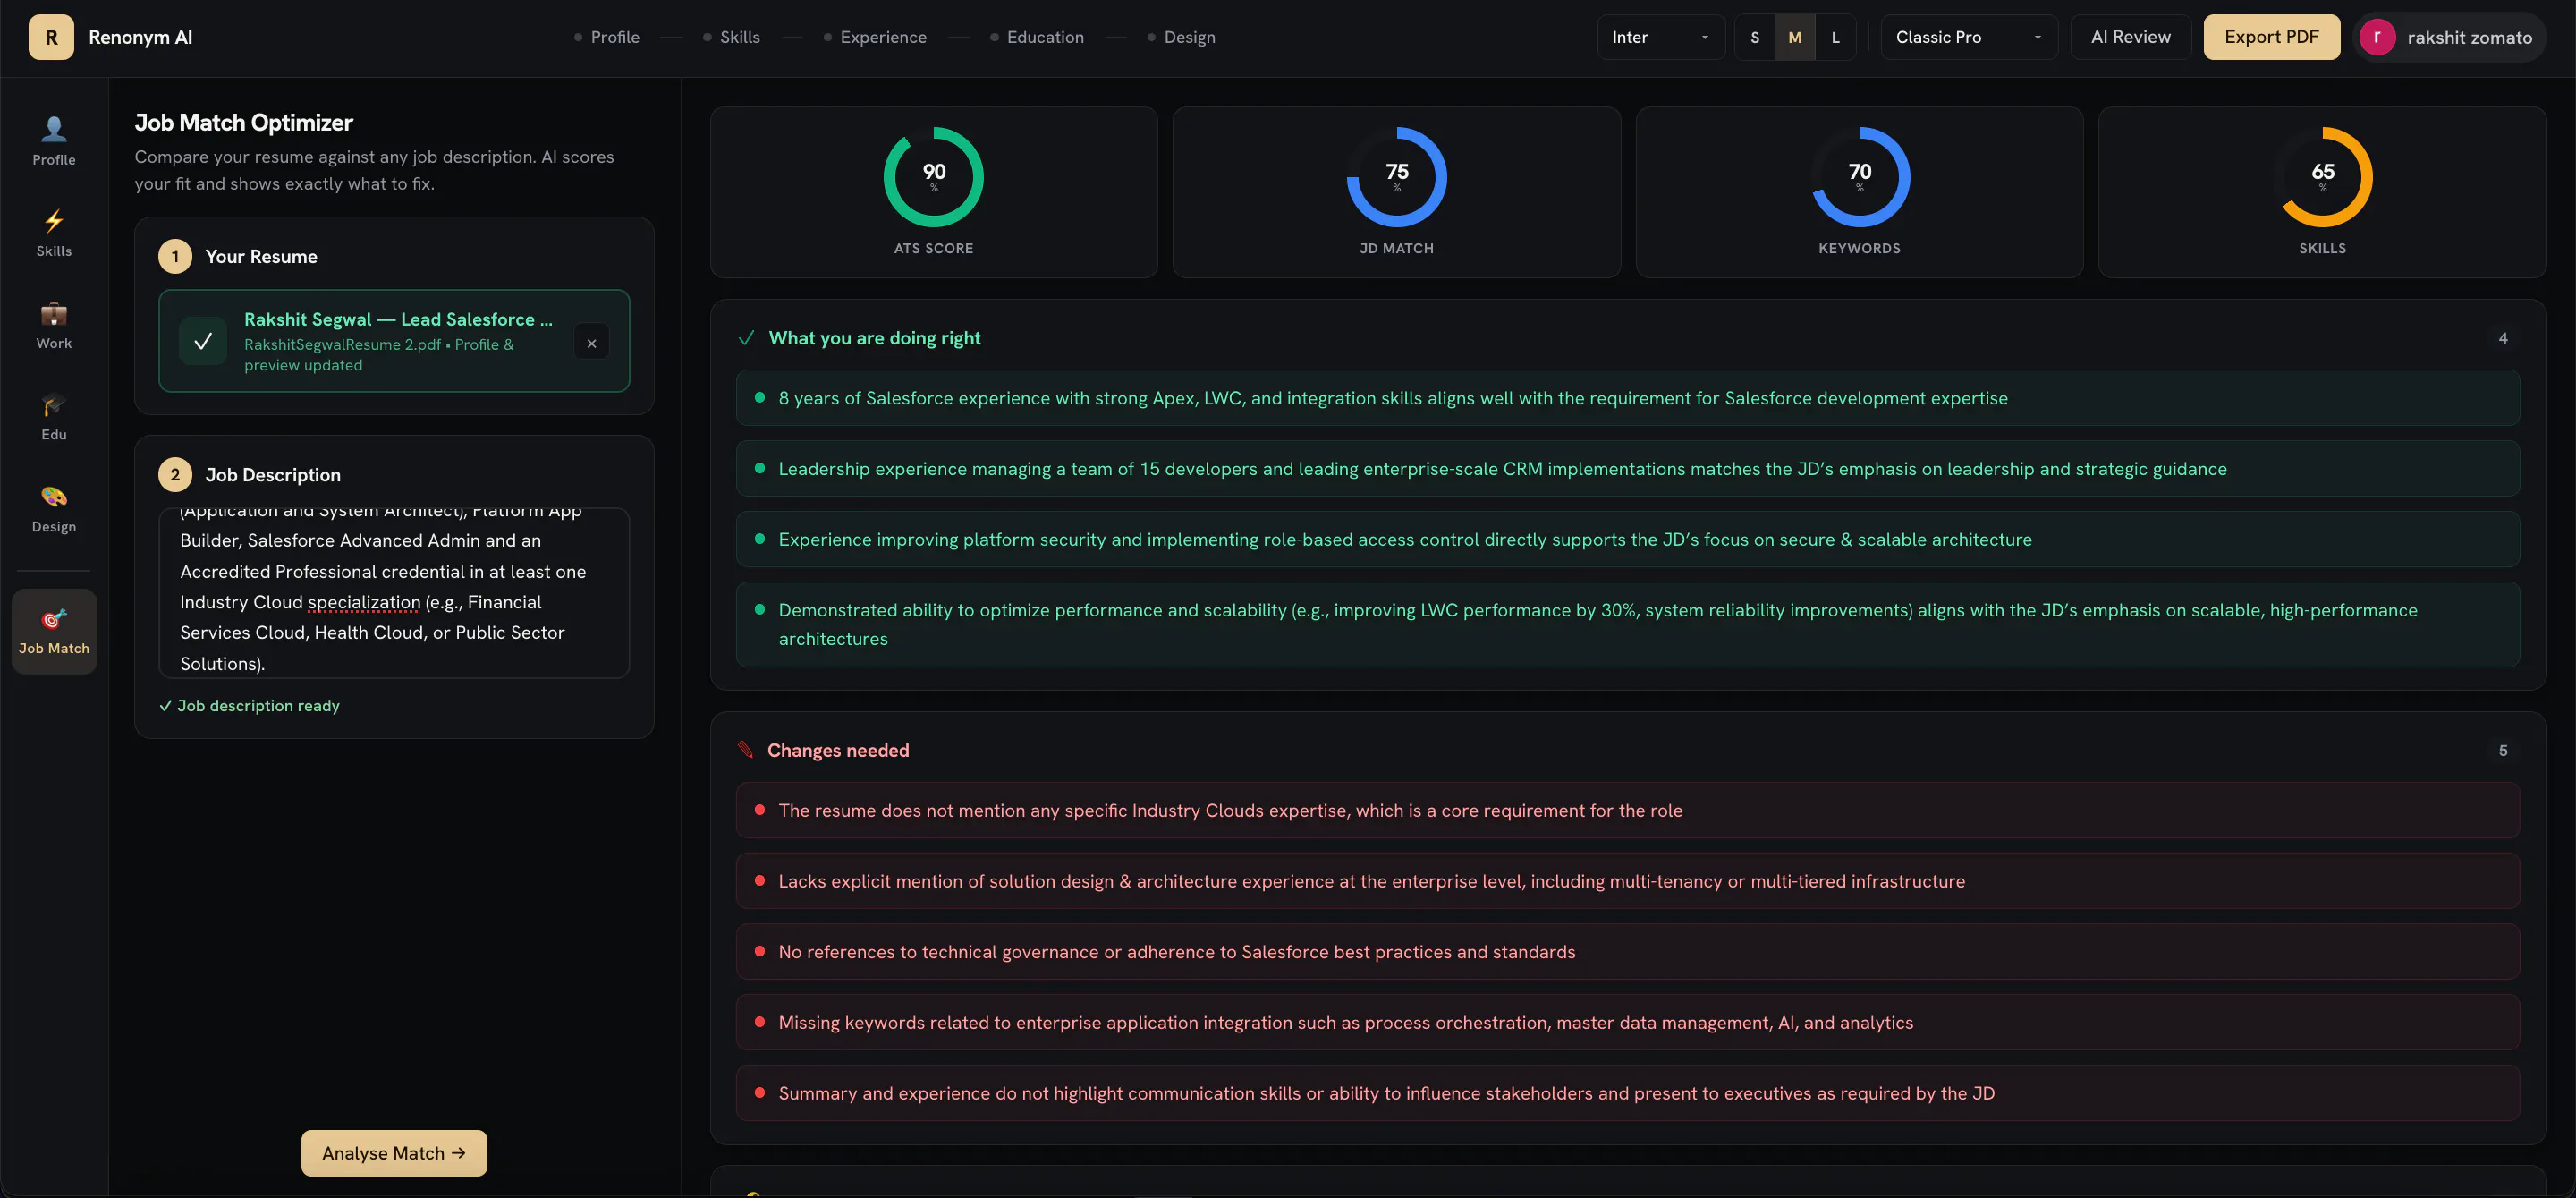Click the 'Job description ready' status text
This screenshot has height=1198, width=2576.
(x=250, y=706)
